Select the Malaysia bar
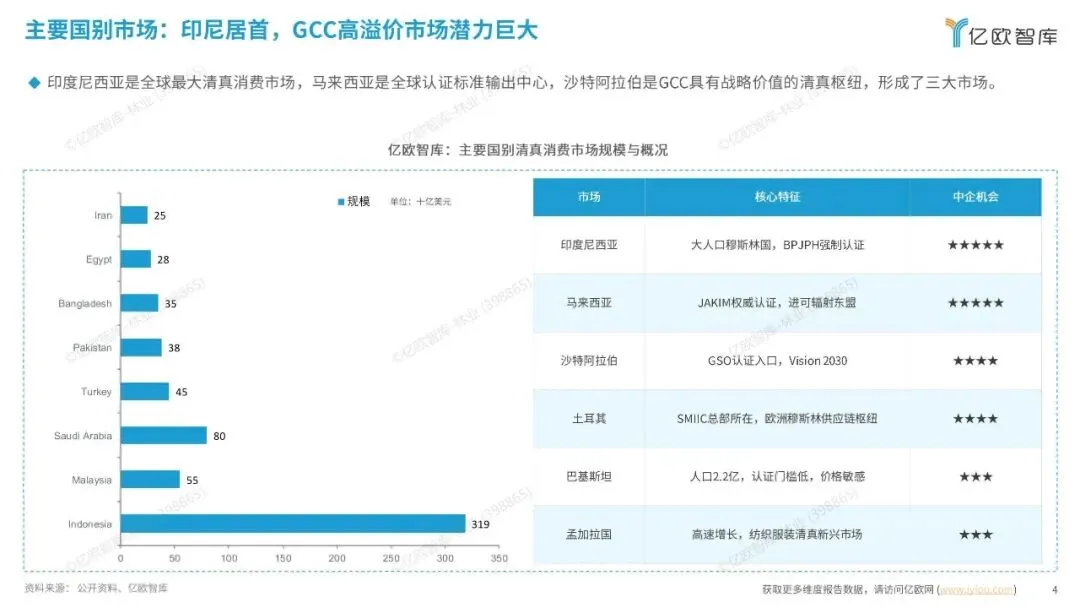This screenshot has width=1080, height=608. point(150,480)
